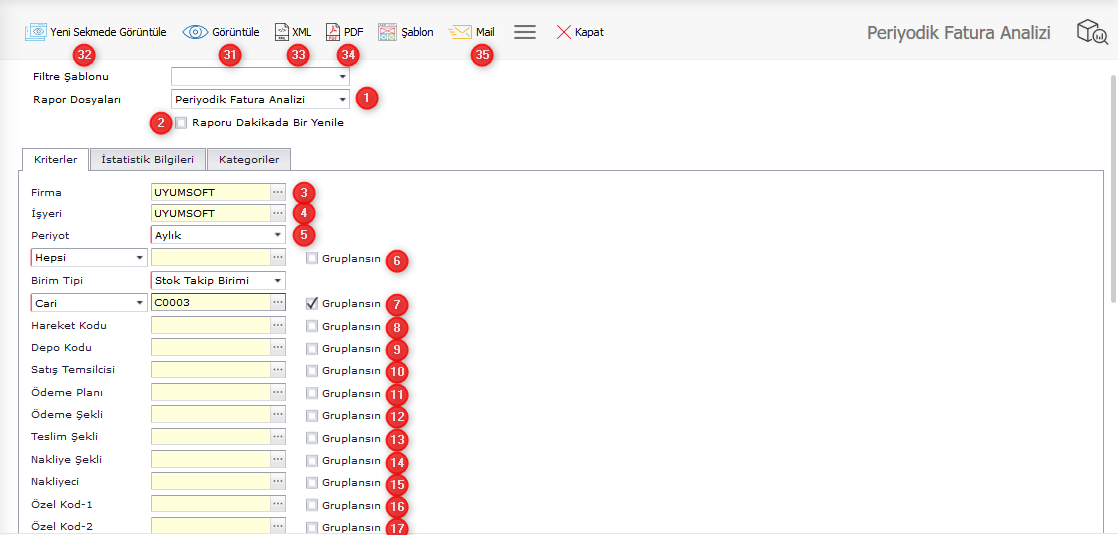Expand Birim Tipi dropdown
The width and height of the screenshot is (1118, 535).
[277, 281]
